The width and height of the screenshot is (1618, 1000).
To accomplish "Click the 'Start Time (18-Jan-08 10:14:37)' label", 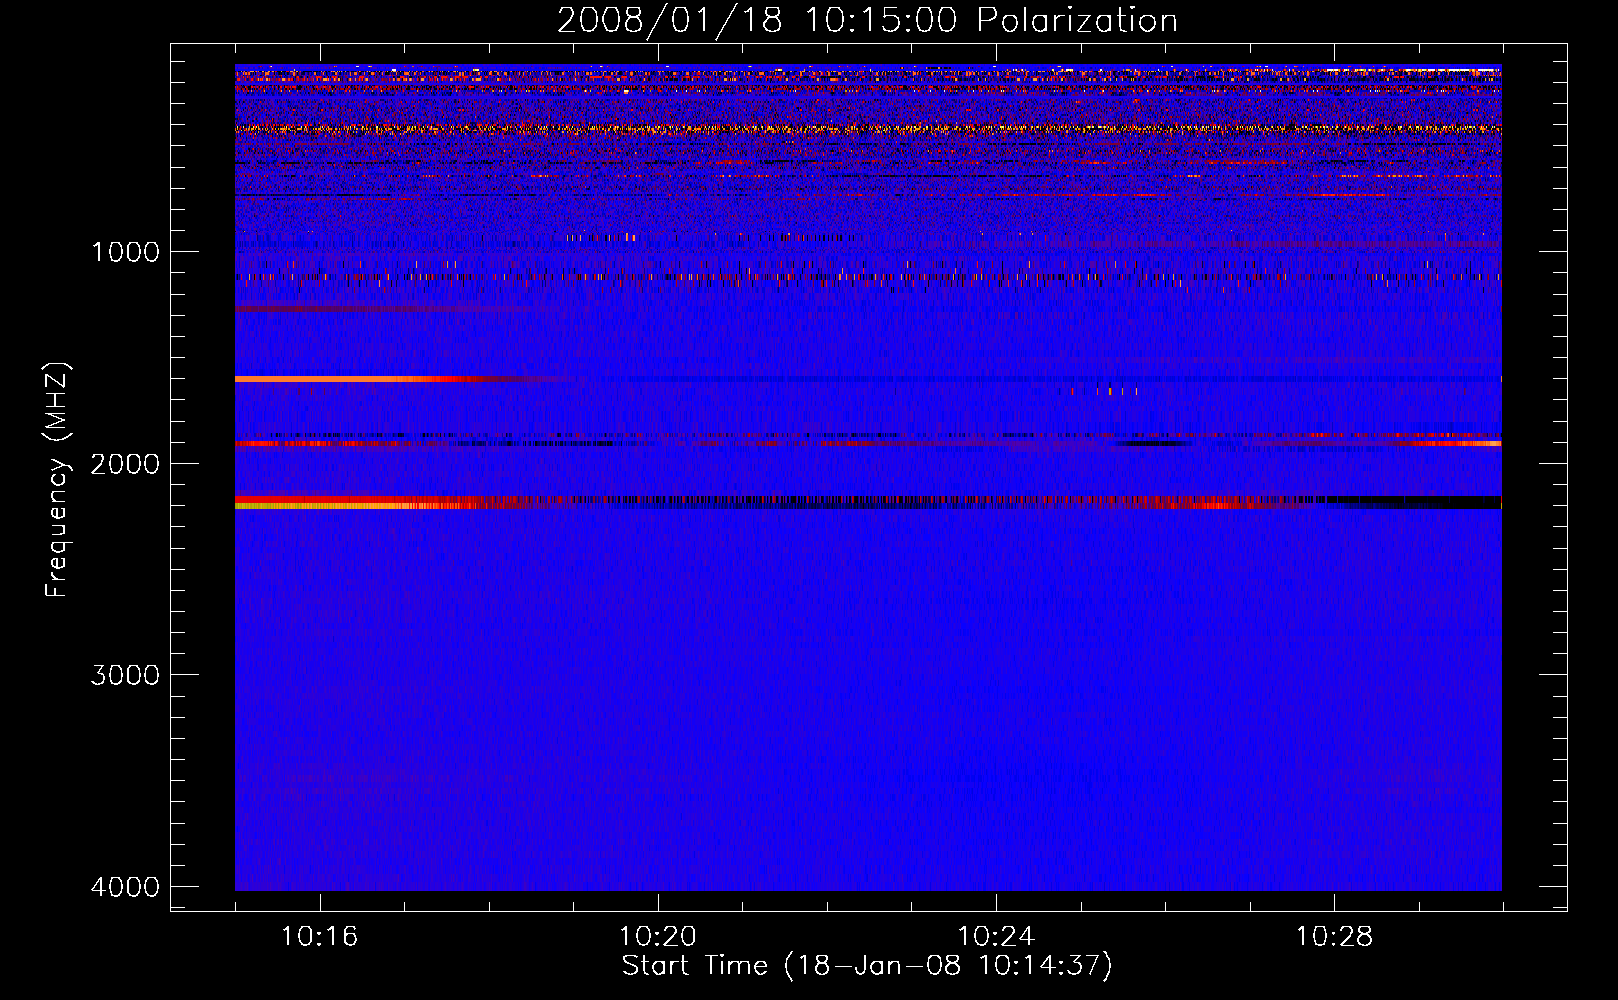I will coord(867,965).
